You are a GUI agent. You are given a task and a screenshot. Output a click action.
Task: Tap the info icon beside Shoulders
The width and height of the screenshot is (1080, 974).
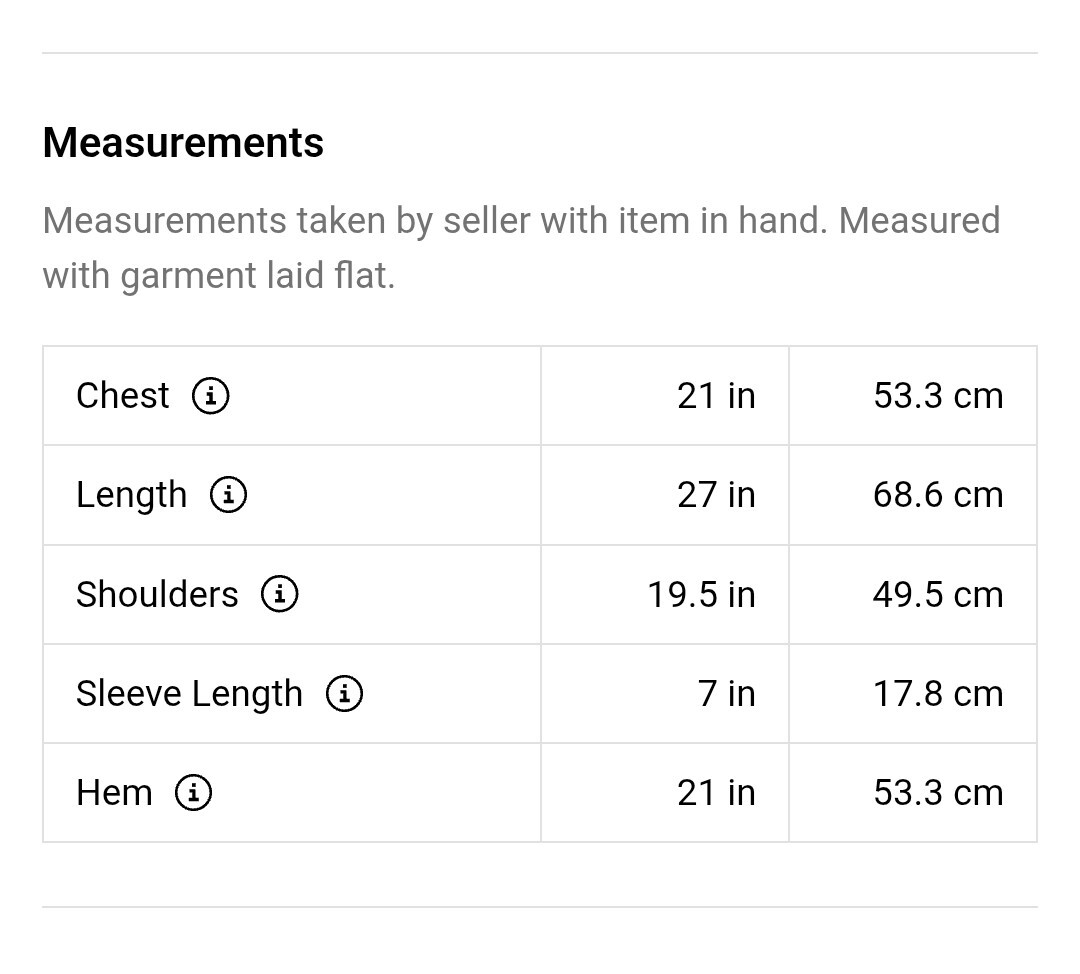point(280,594)
